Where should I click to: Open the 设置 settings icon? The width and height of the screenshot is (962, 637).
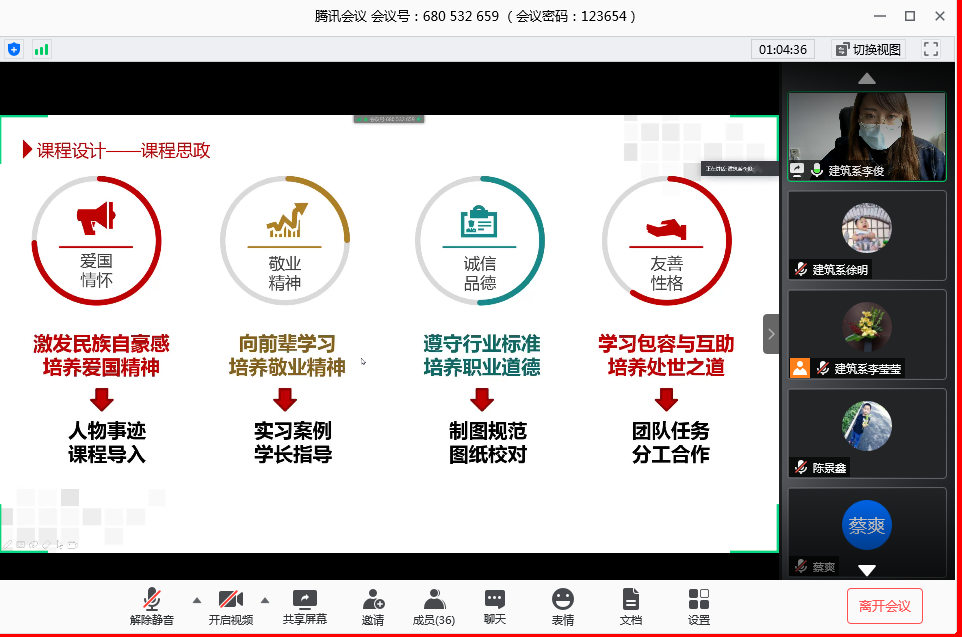click(699, 605)
